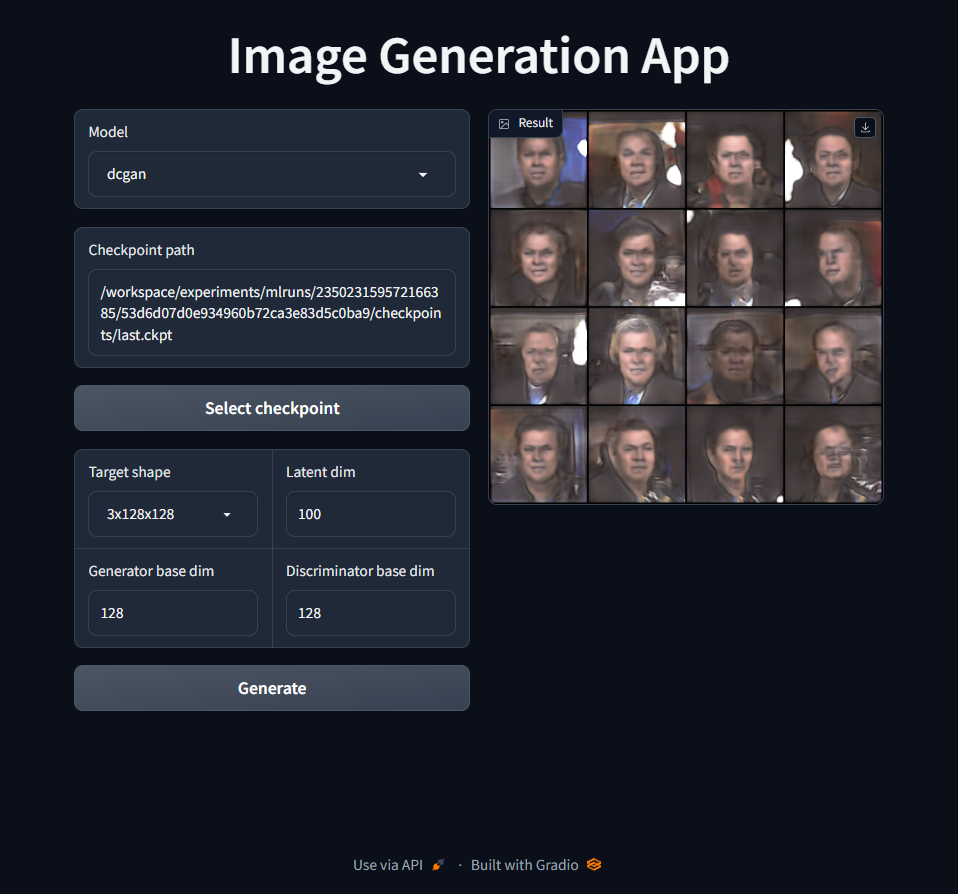Click the Checkpoint path label
This screenshot has width=958, height=894.
click(x=141, y=250)
